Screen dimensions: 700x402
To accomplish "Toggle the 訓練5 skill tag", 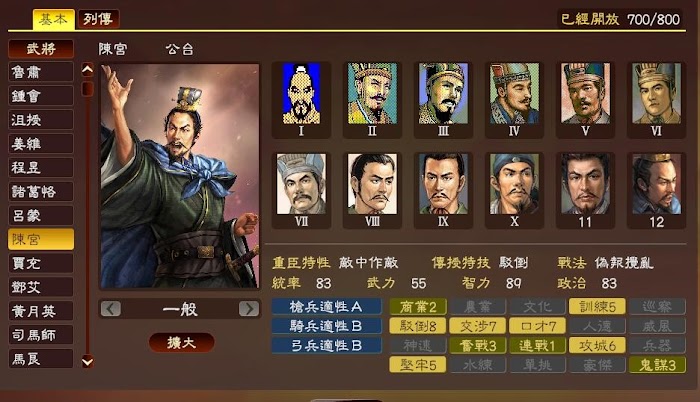I will pos(597,306).
